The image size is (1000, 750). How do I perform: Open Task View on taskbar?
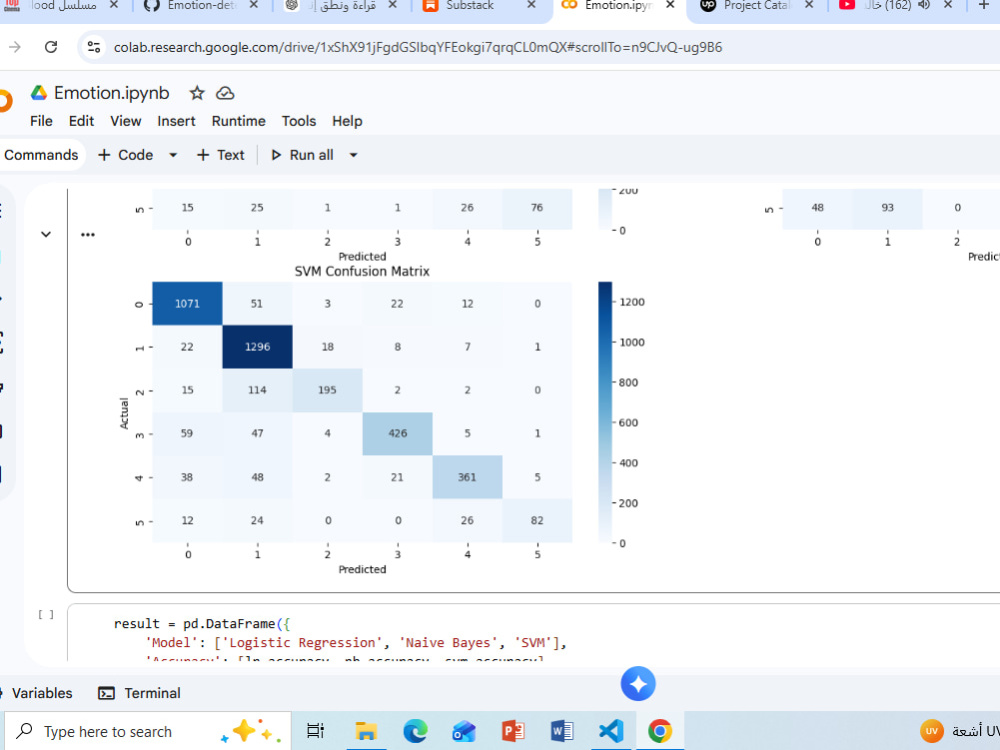pyautogui.click(x=315, y=731)
